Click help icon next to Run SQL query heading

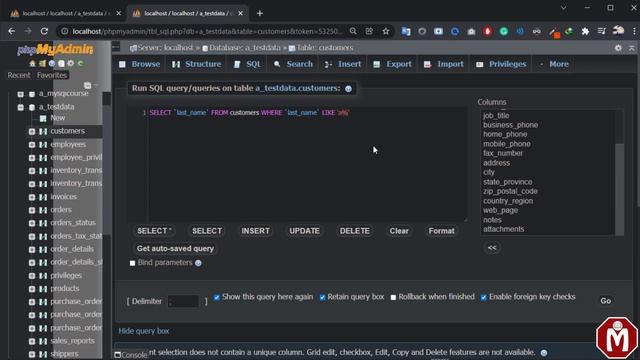348,89
